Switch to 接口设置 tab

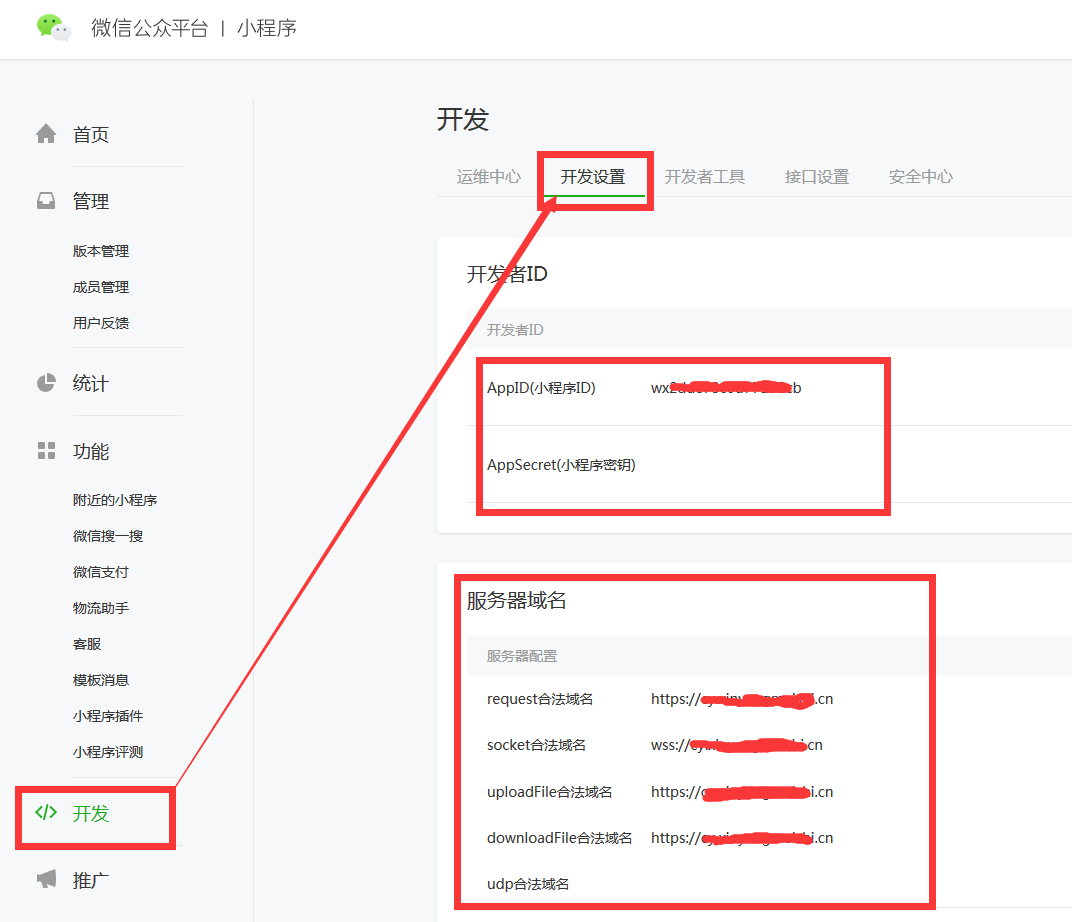(x=817, y=177)
